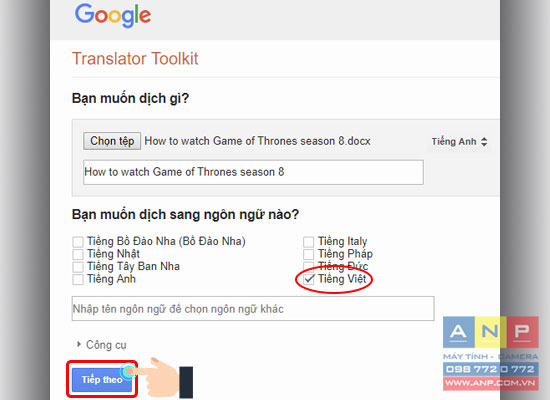Click the blue Tiếp theo button
This screenshot has width=550, height=400.
pyautogui.click(x=102, y=380)
